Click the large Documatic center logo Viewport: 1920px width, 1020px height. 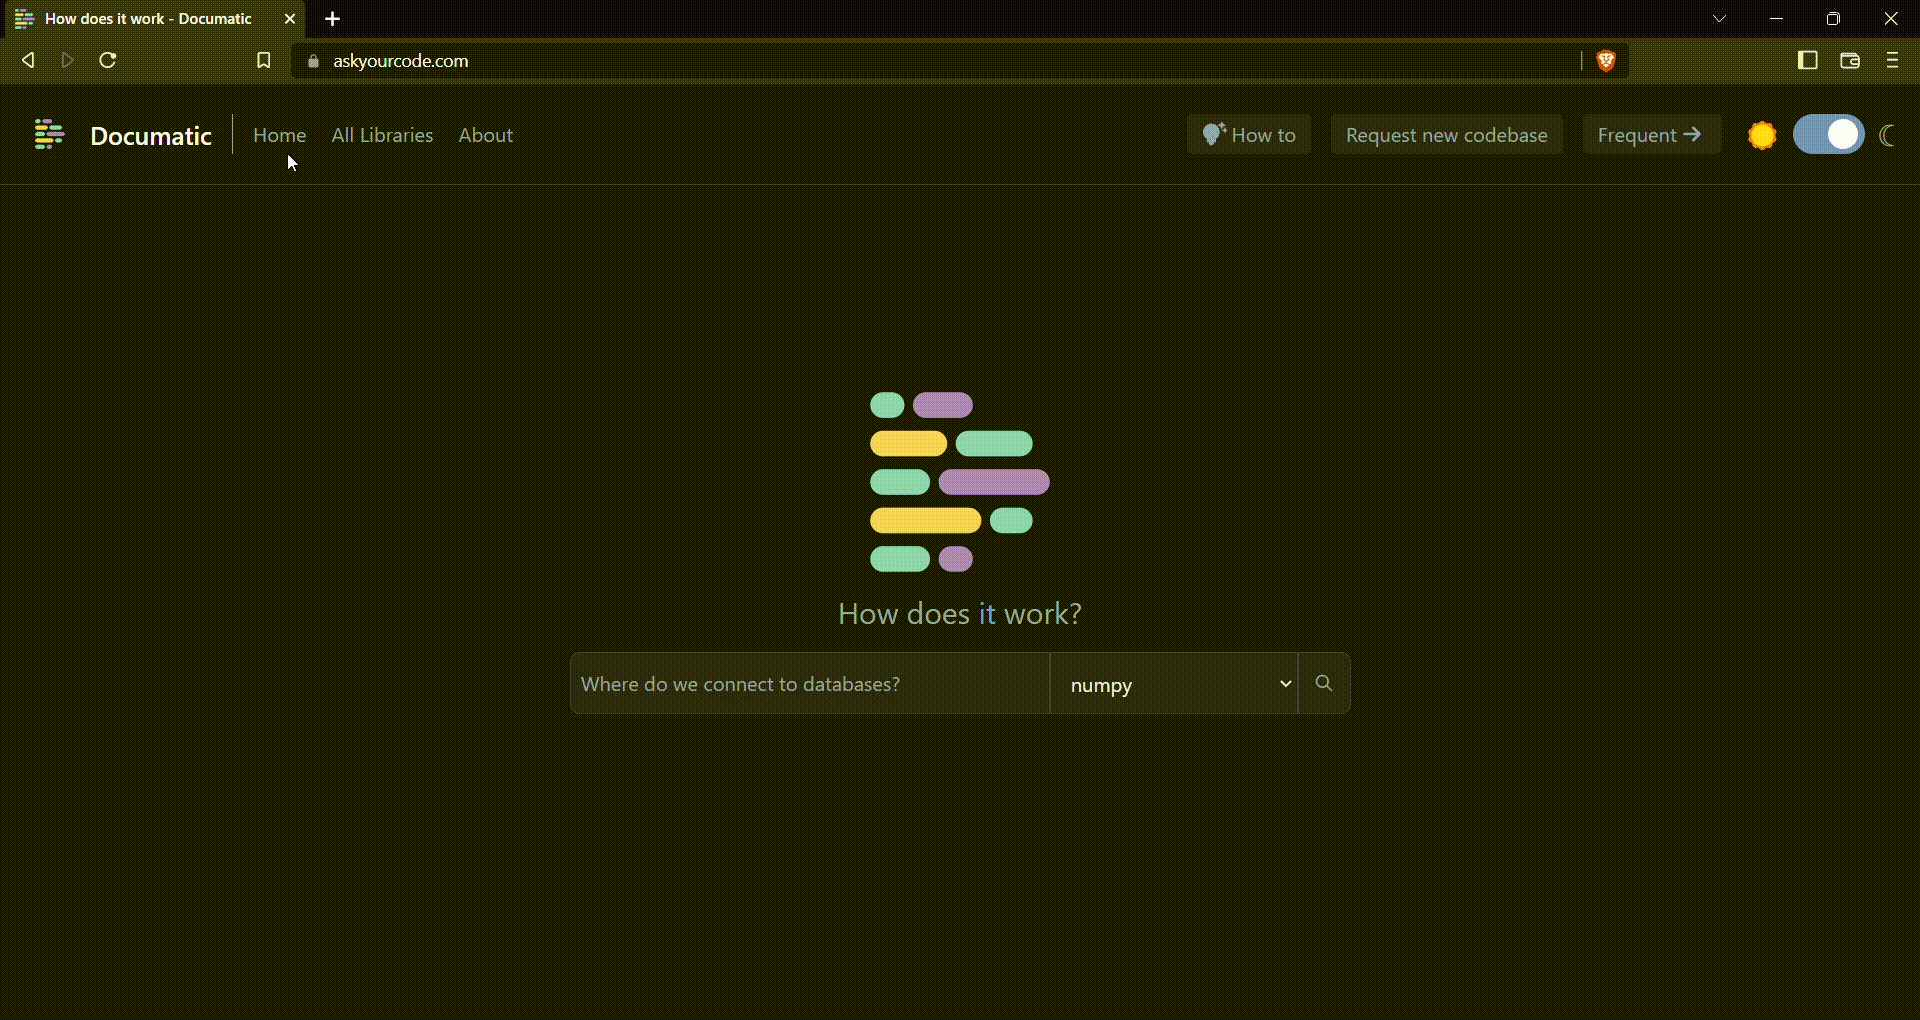tap(960, 482)
